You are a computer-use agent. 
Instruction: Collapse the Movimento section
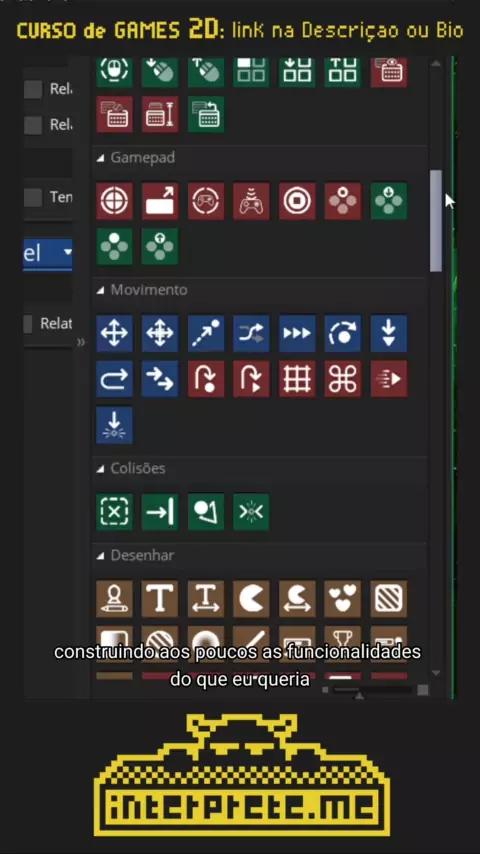(100, 291)
